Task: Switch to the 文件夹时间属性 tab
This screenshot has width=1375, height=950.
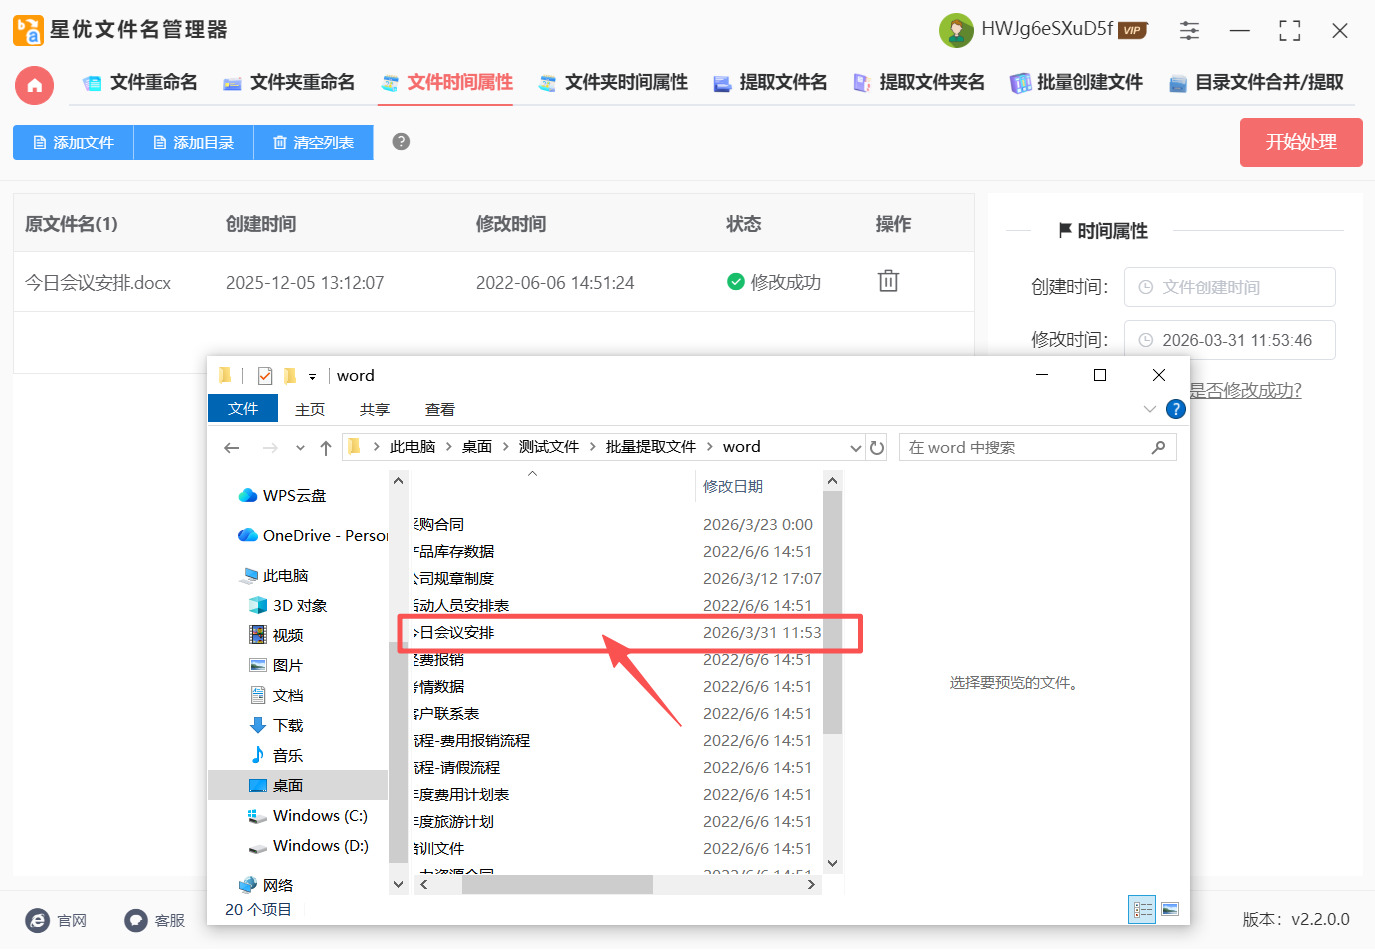Action: point(613,83)
